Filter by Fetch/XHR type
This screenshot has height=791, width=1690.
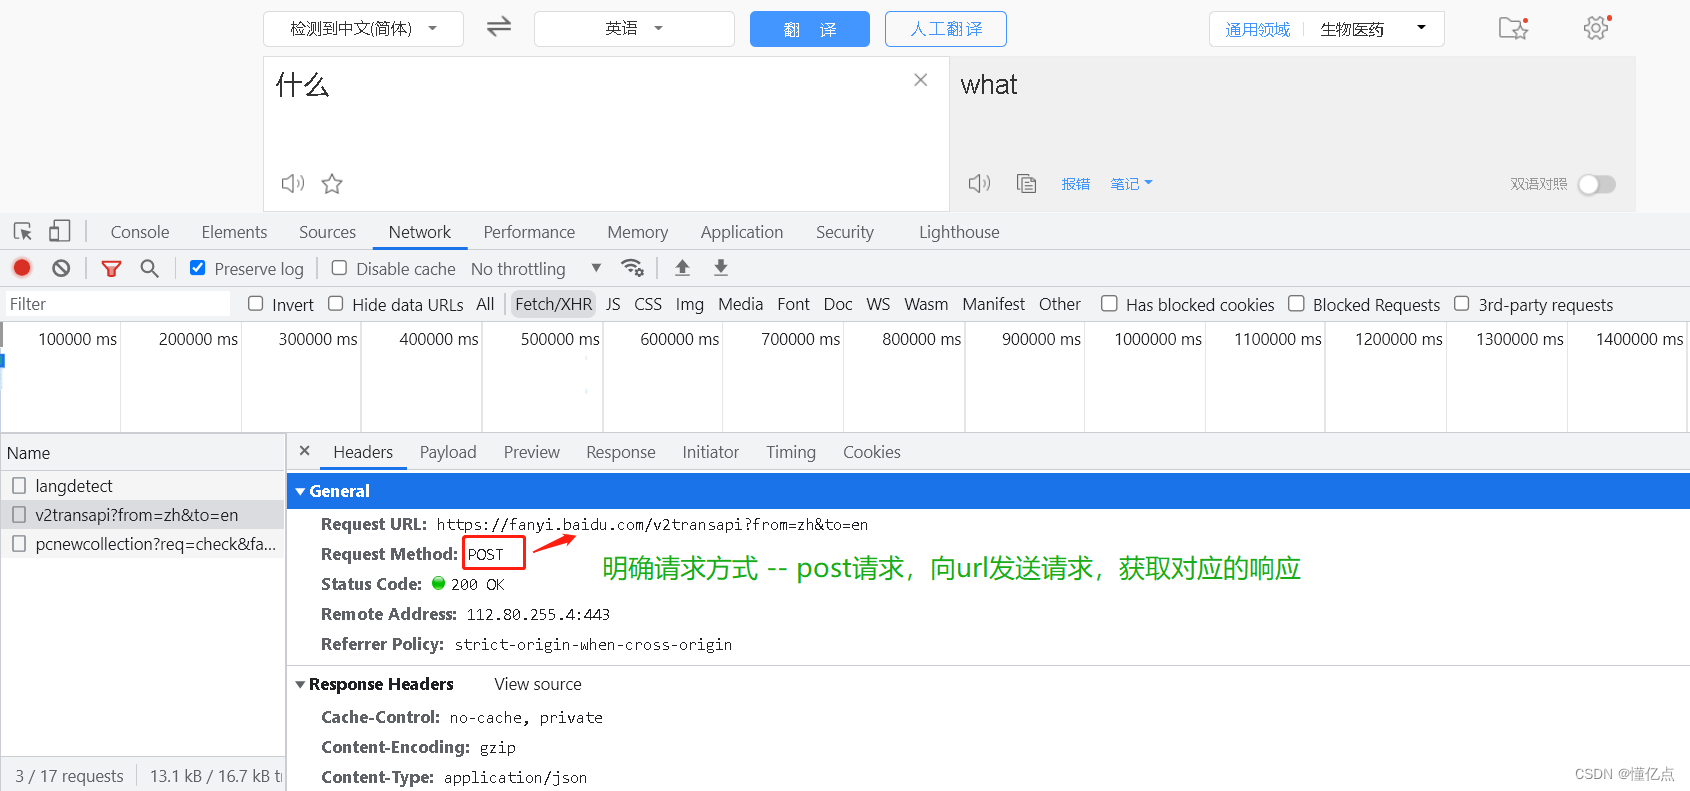(553, 304)
